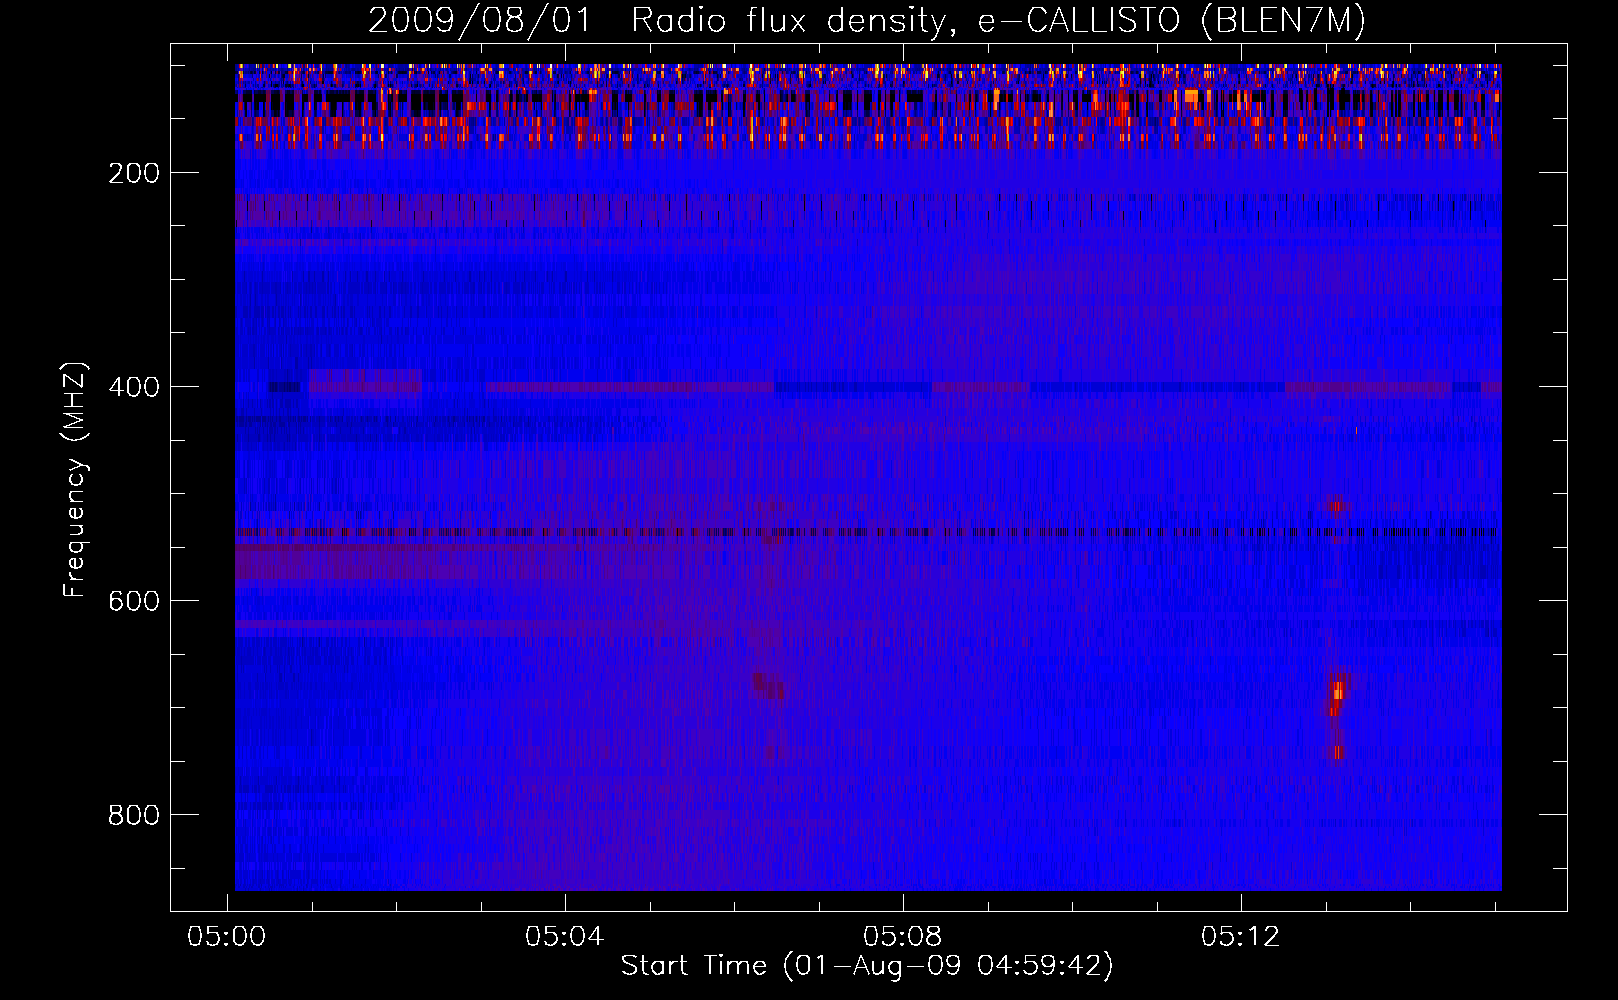Click the 05:12 time tick label

[1241, 936]
